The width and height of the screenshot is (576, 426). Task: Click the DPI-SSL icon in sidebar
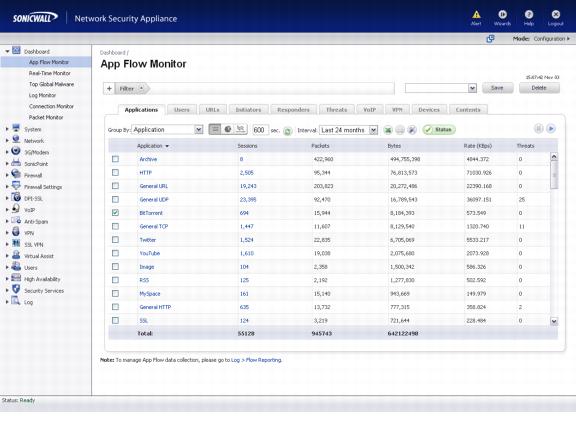(16, 197)
